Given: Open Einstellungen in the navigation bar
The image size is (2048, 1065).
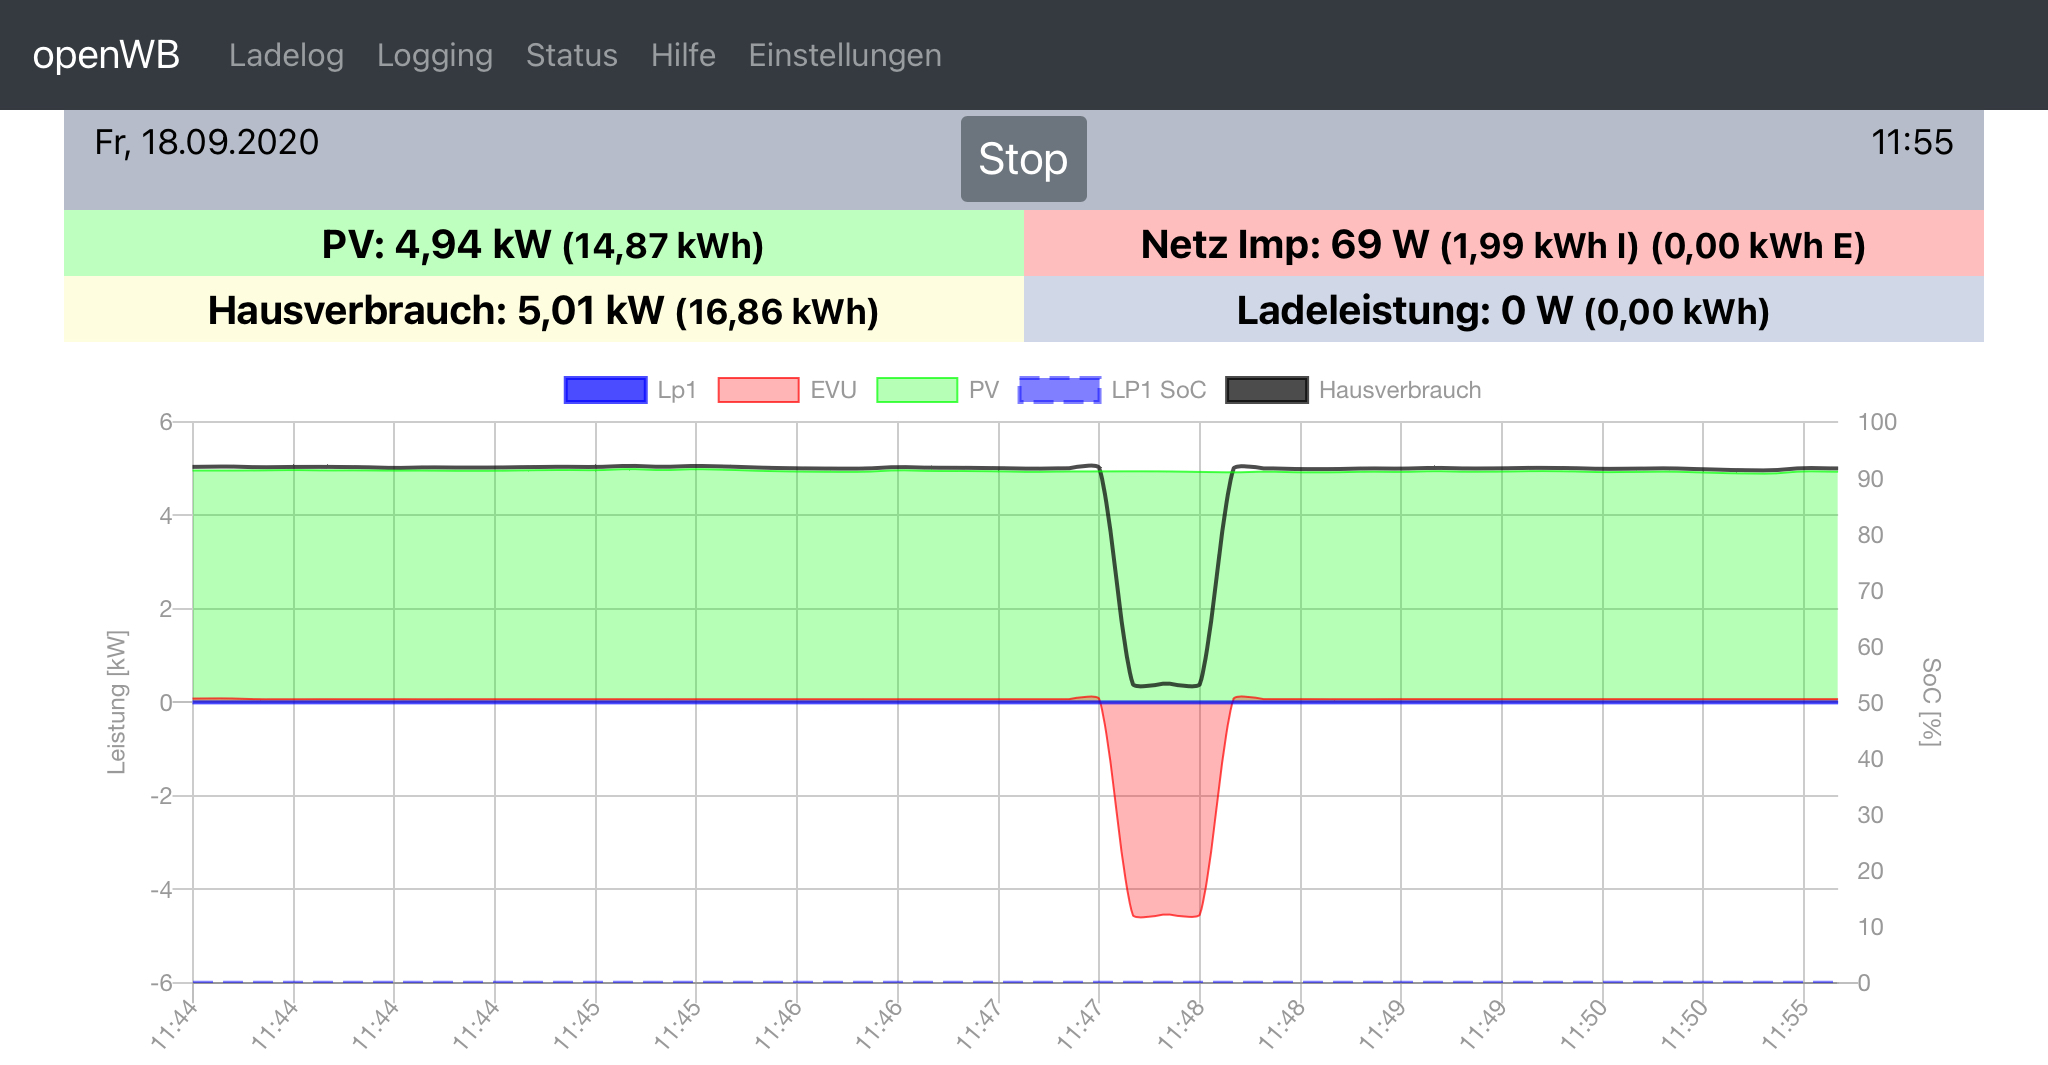Looking at the screenshot, I should 845,55.
